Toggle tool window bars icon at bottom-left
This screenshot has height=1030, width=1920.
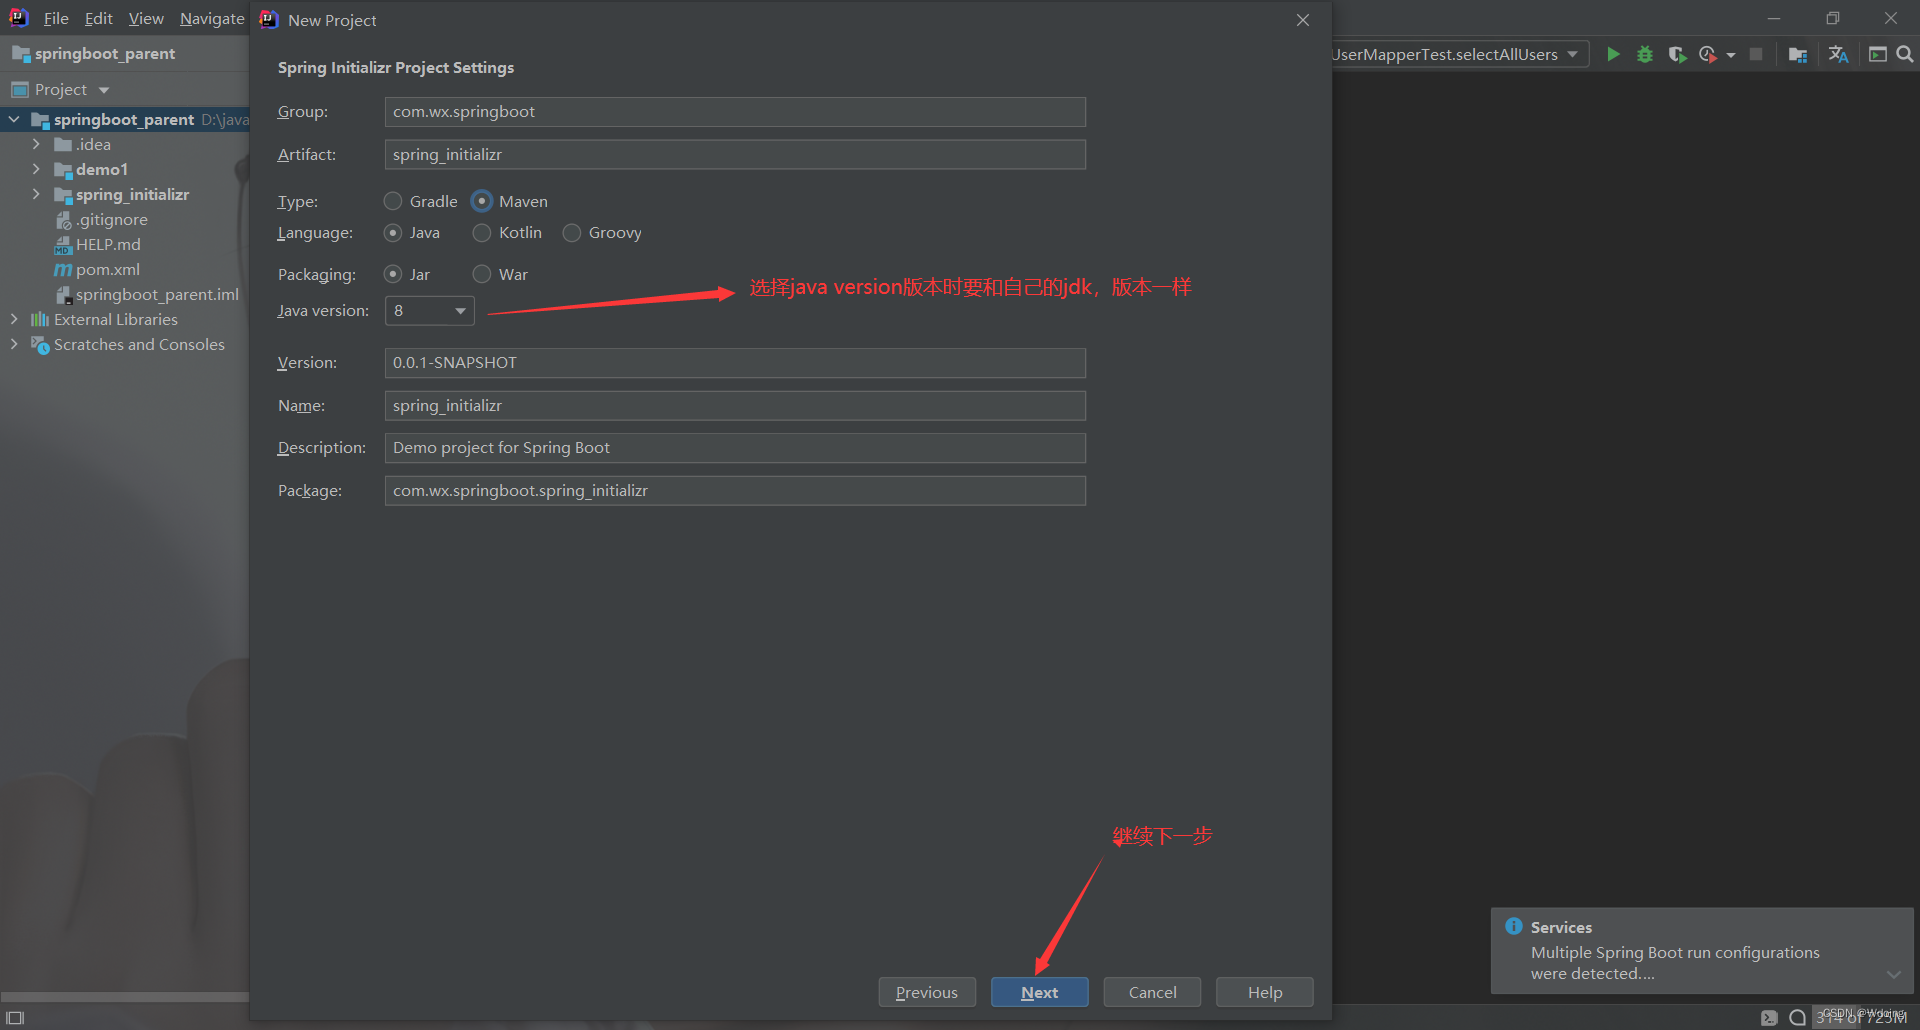pyautogui.click(x=15, y=1018)
